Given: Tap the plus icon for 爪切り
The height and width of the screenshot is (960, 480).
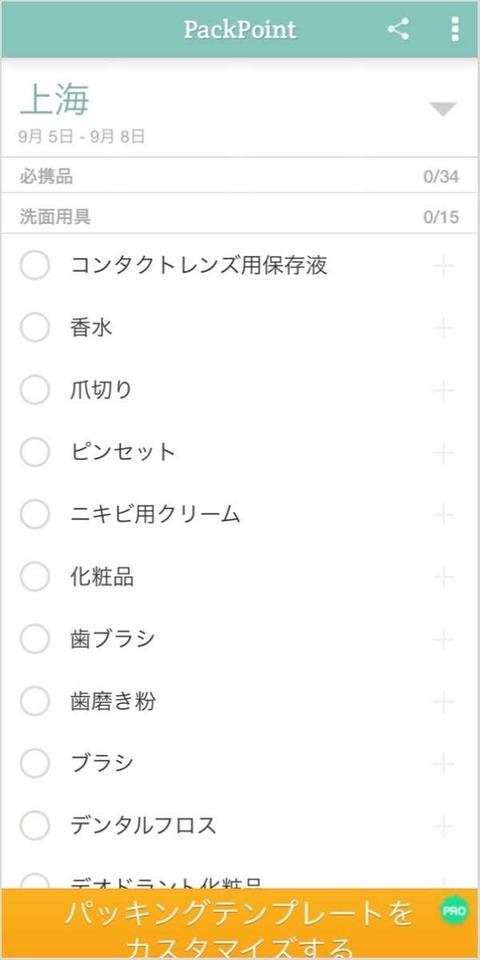Looking at the screenshot, I should [443, 391].
